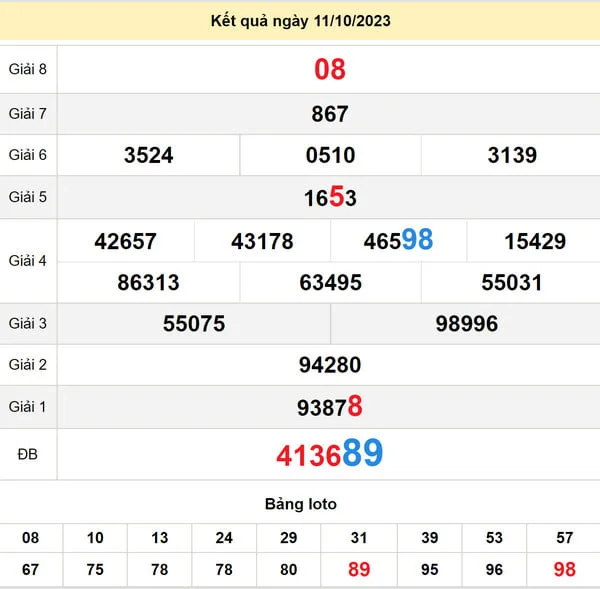This screenshot has height=589, width=600.
Task: Select Giải 6 number 3139
Action: pos(512,155)
